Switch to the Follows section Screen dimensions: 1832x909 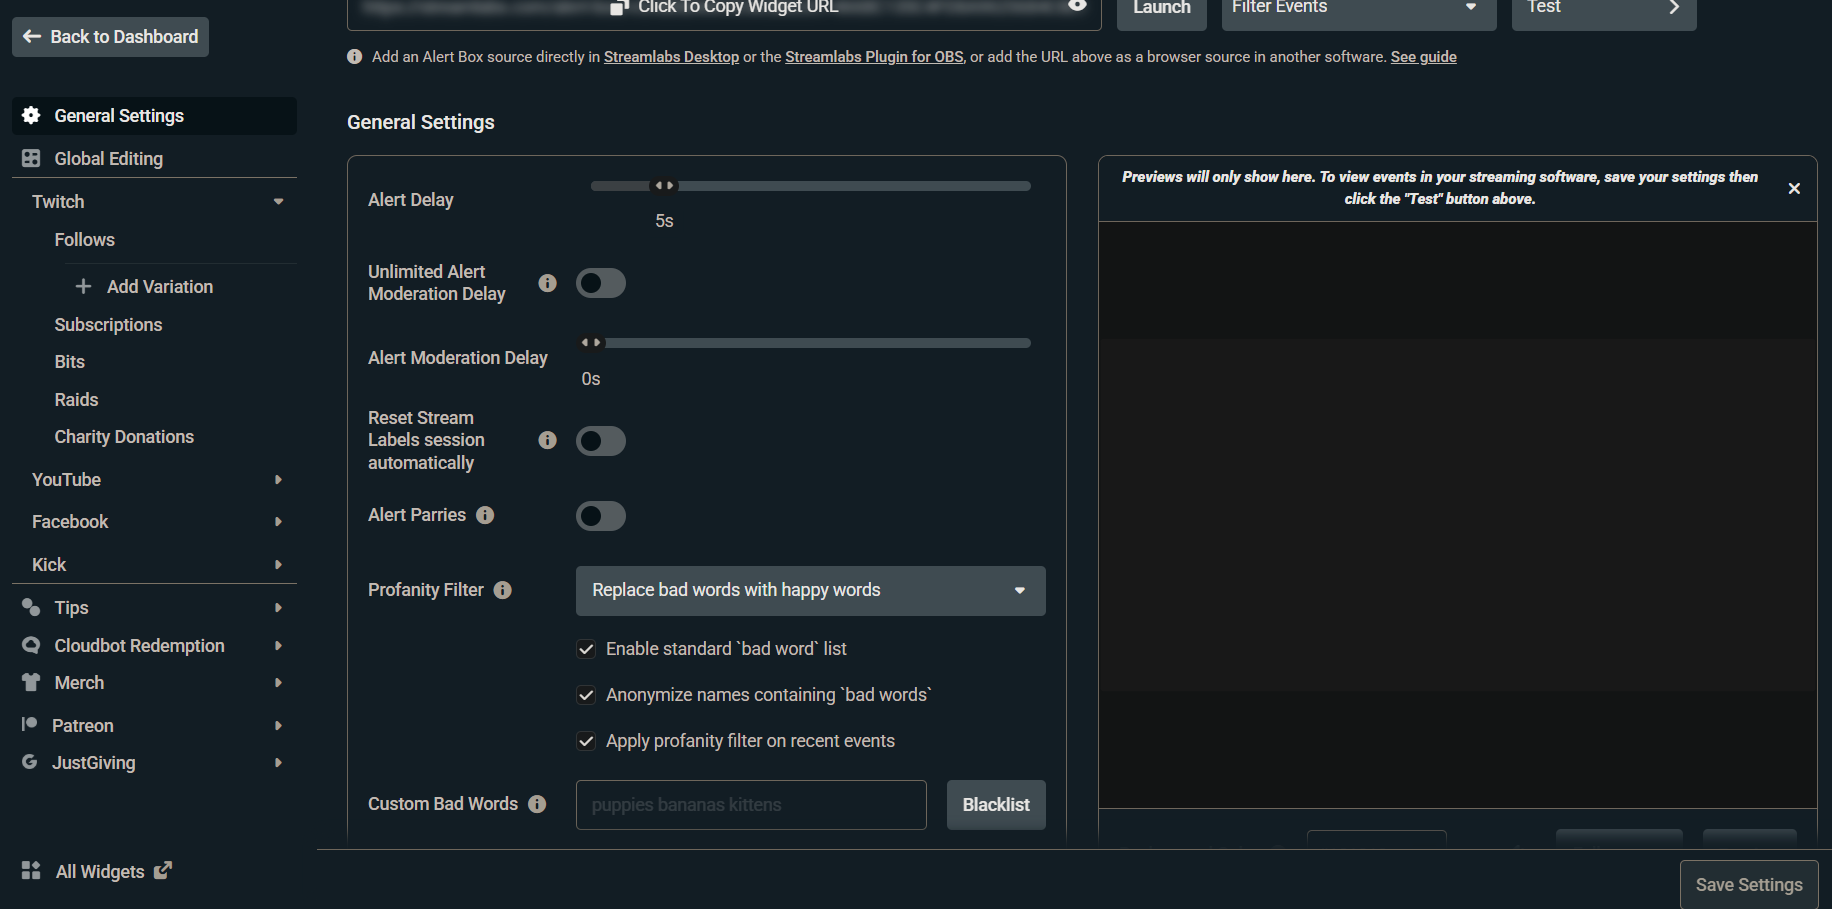pyautogui.click(x=84, y=239)
